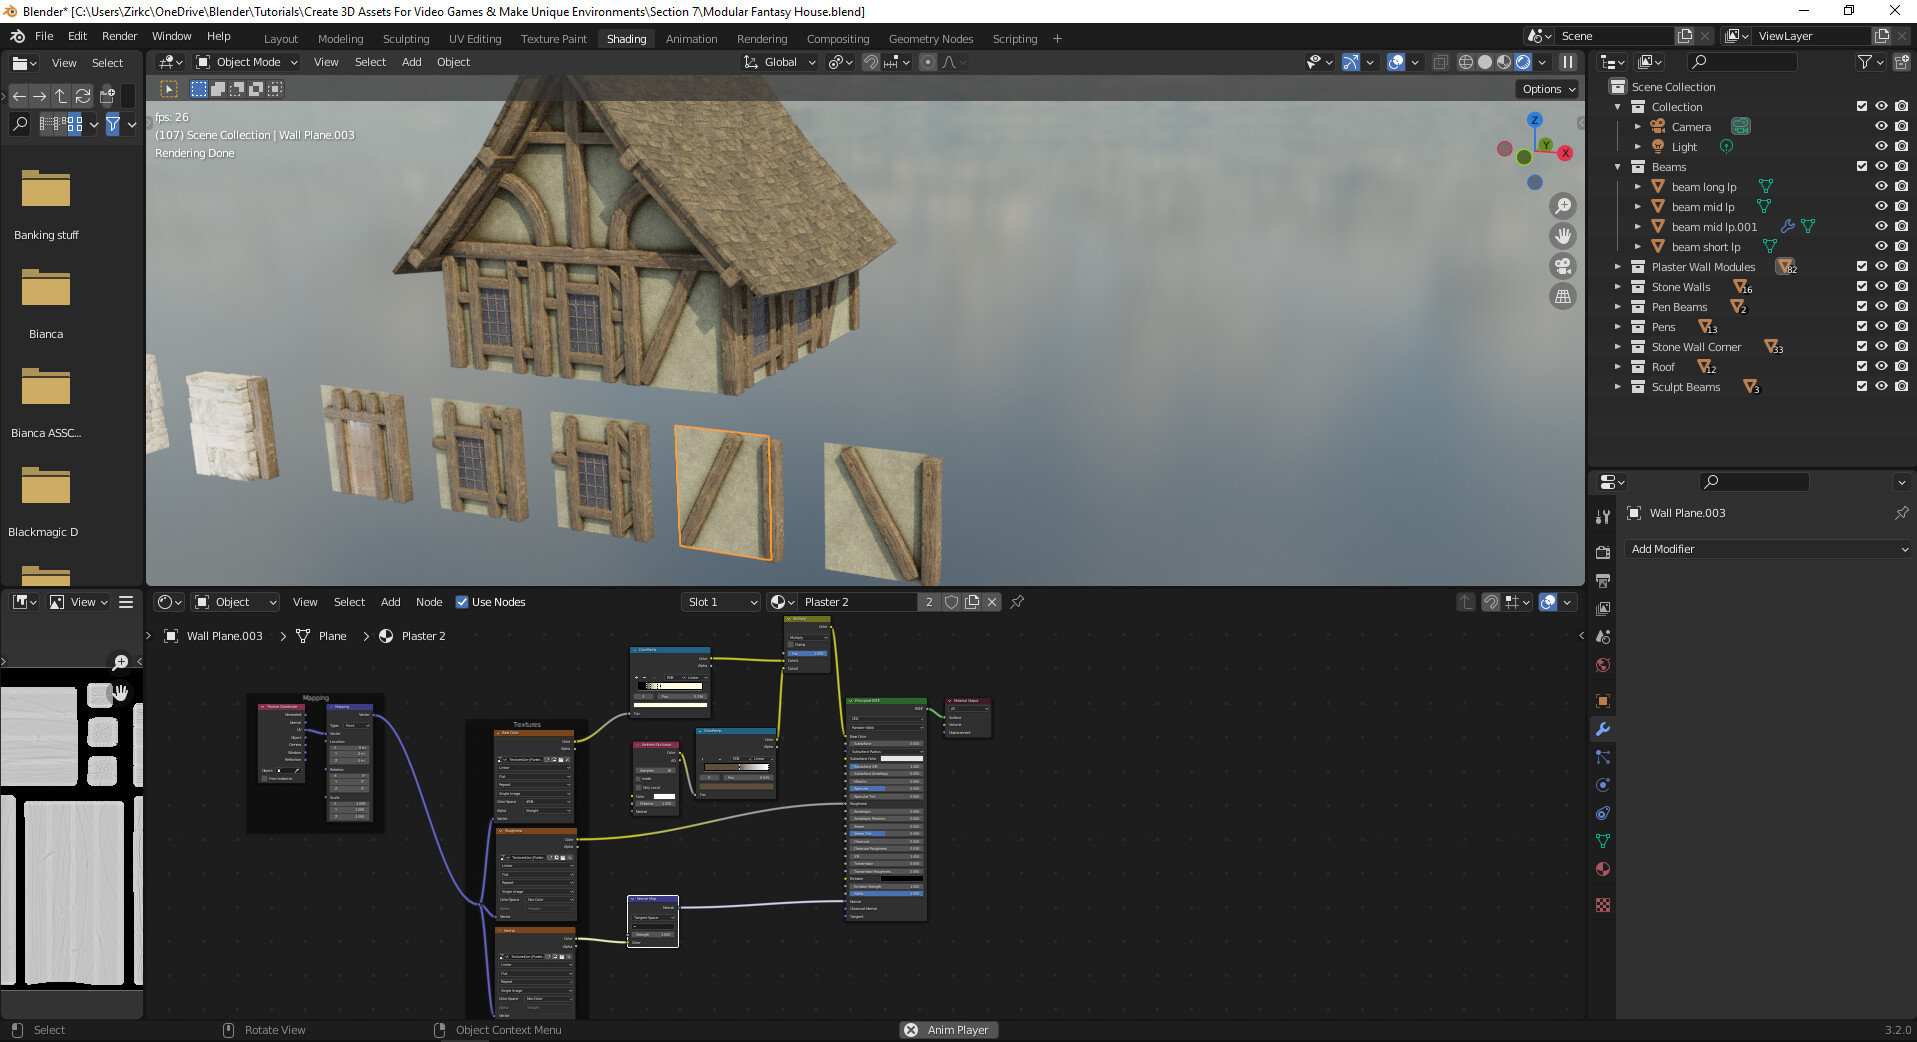Screen dimensions: 1917x1042
Task: Open the Material properties tab icon
Action: coord(1603,869)
